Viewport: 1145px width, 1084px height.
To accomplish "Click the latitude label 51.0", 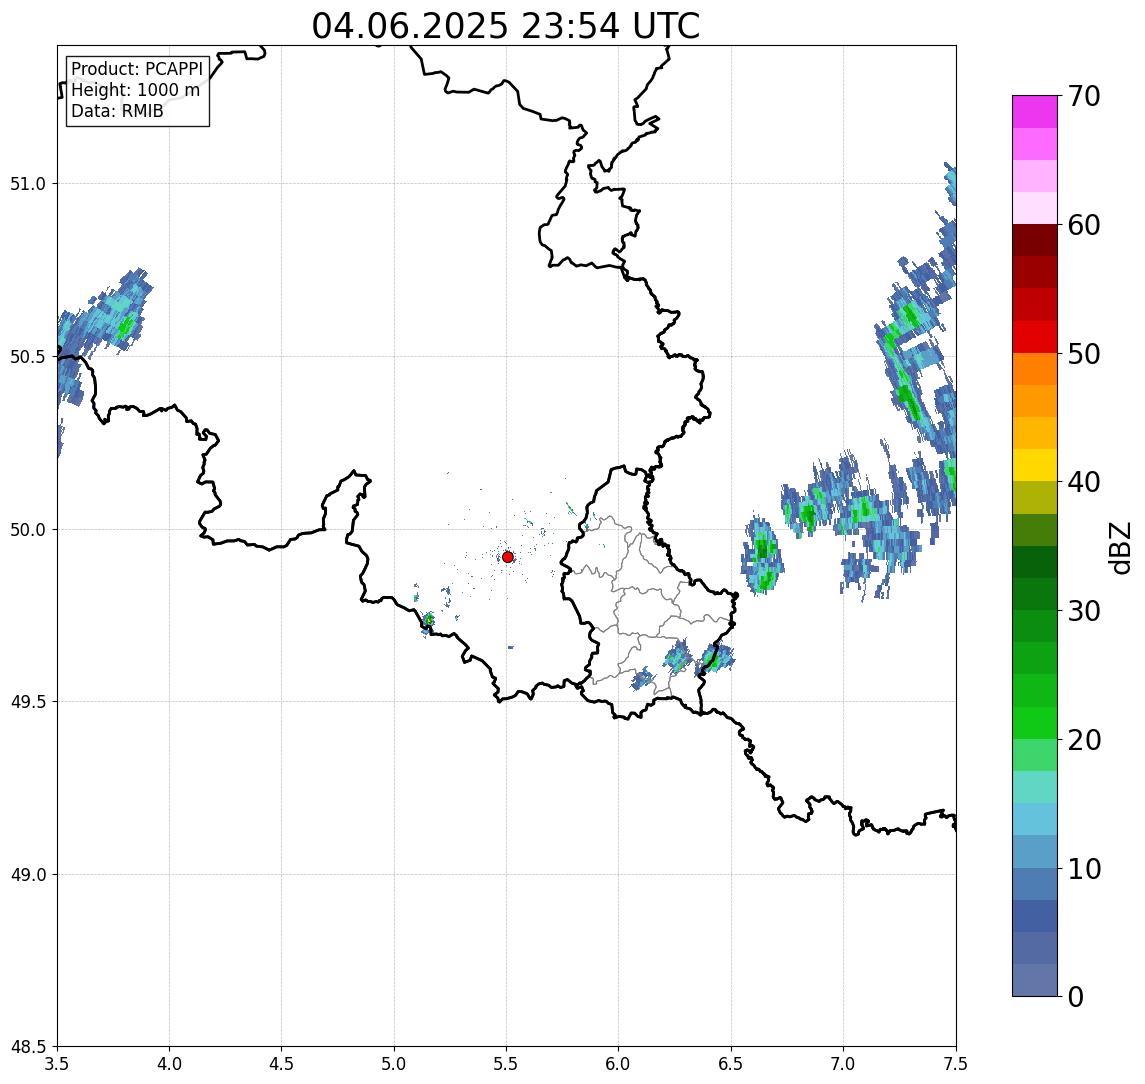I will coord(27,184).
